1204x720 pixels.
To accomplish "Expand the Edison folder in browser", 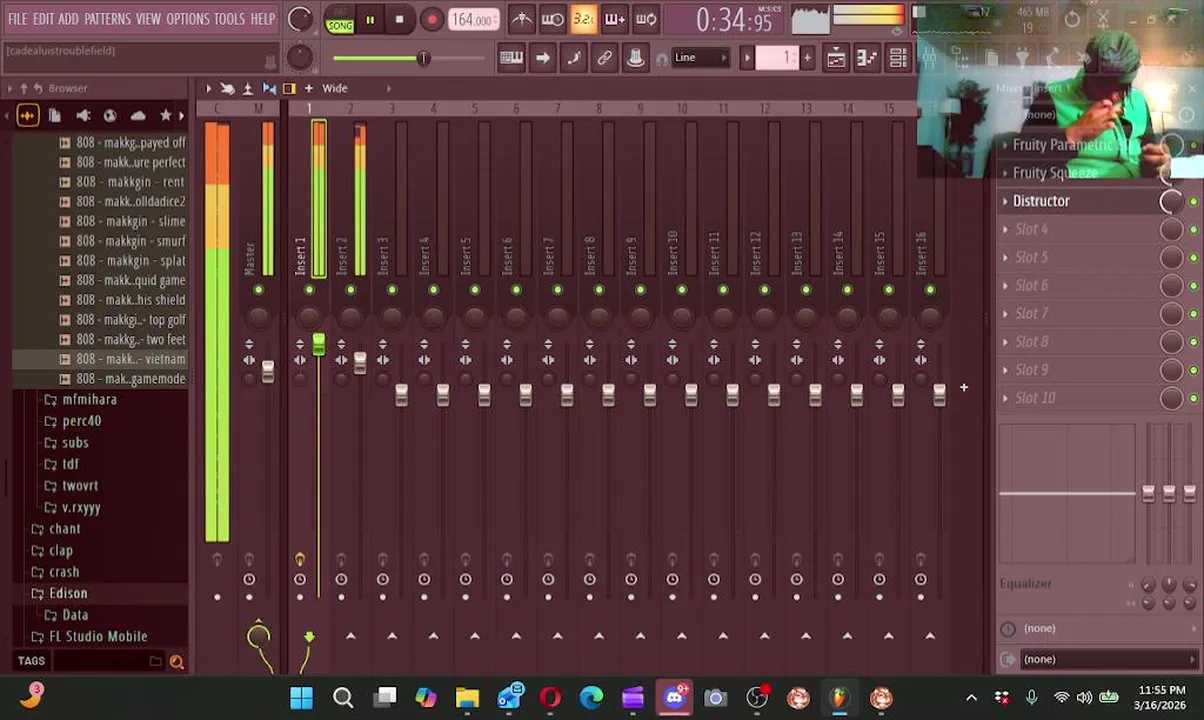I will coord(68,593).
